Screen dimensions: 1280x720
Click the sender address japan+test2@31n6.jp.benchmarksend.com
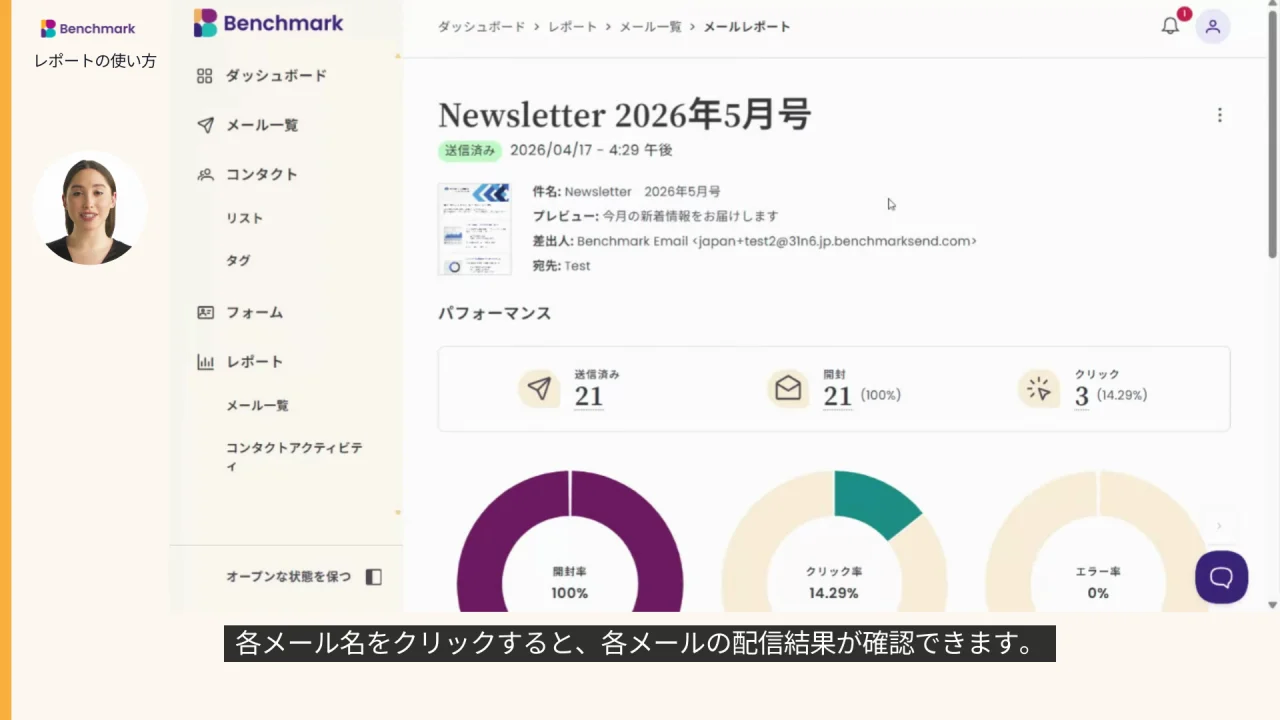(x=834, y=241)
